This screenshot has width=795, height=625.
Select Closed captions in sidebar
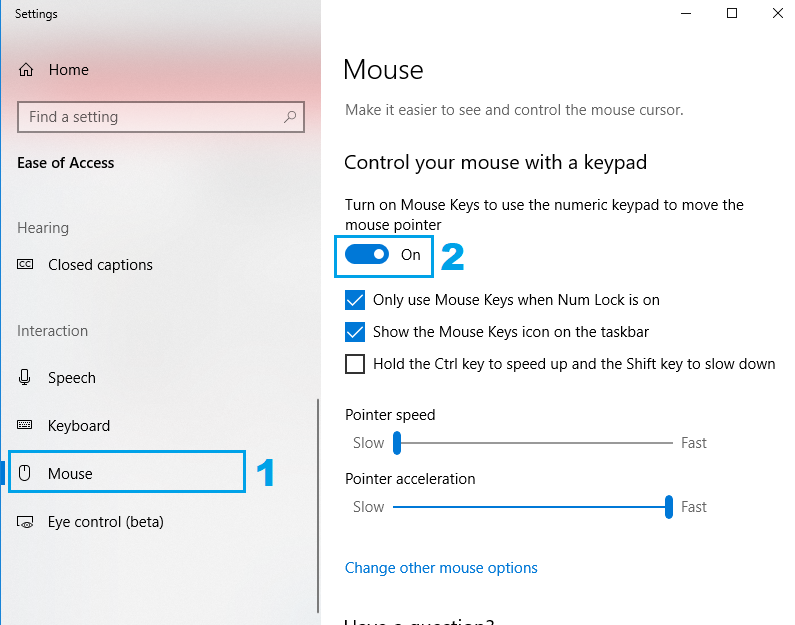click(x=100, y=265)
